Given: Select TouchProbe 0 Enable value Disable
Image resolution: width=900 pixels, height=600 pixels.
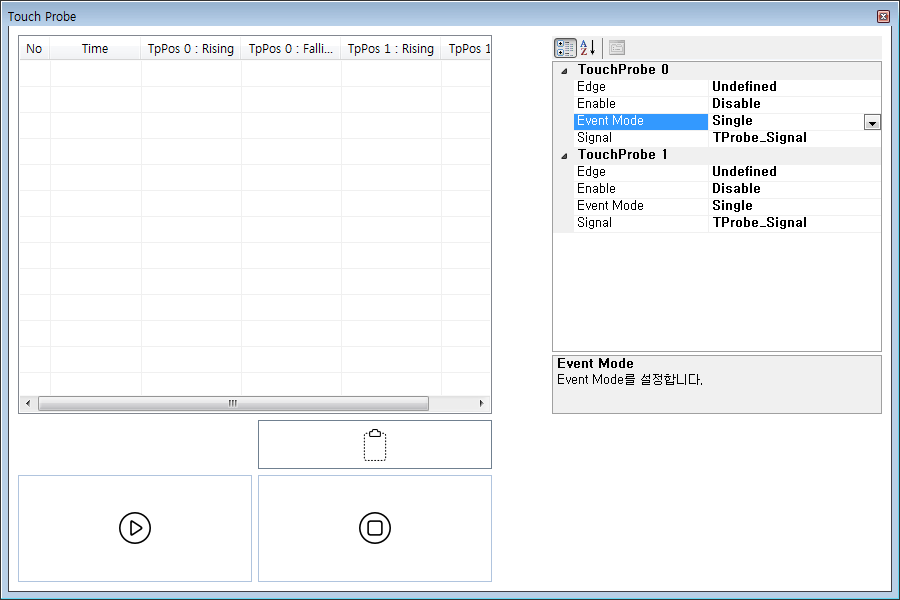Looking at the screenshot, I should pos(736,104).
